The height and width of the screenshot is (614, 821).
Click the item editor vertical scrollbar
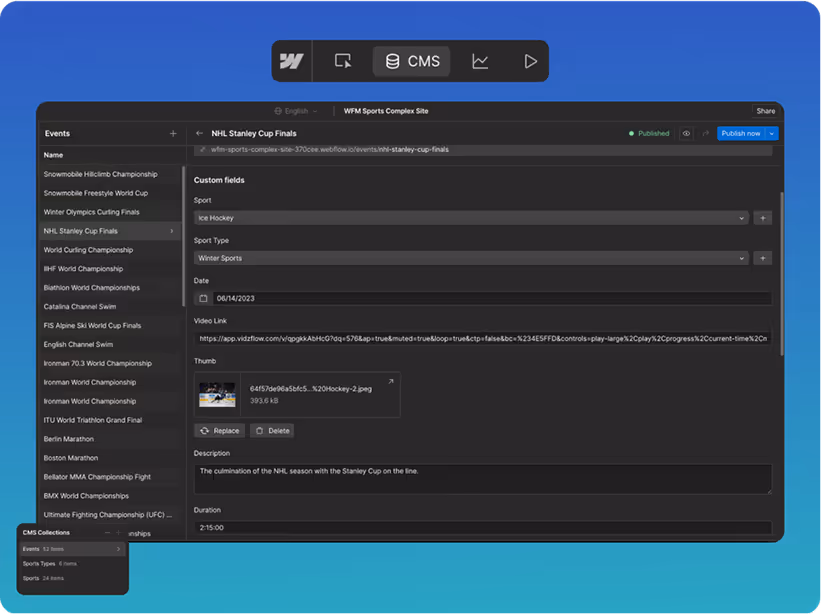pos(782,274)
